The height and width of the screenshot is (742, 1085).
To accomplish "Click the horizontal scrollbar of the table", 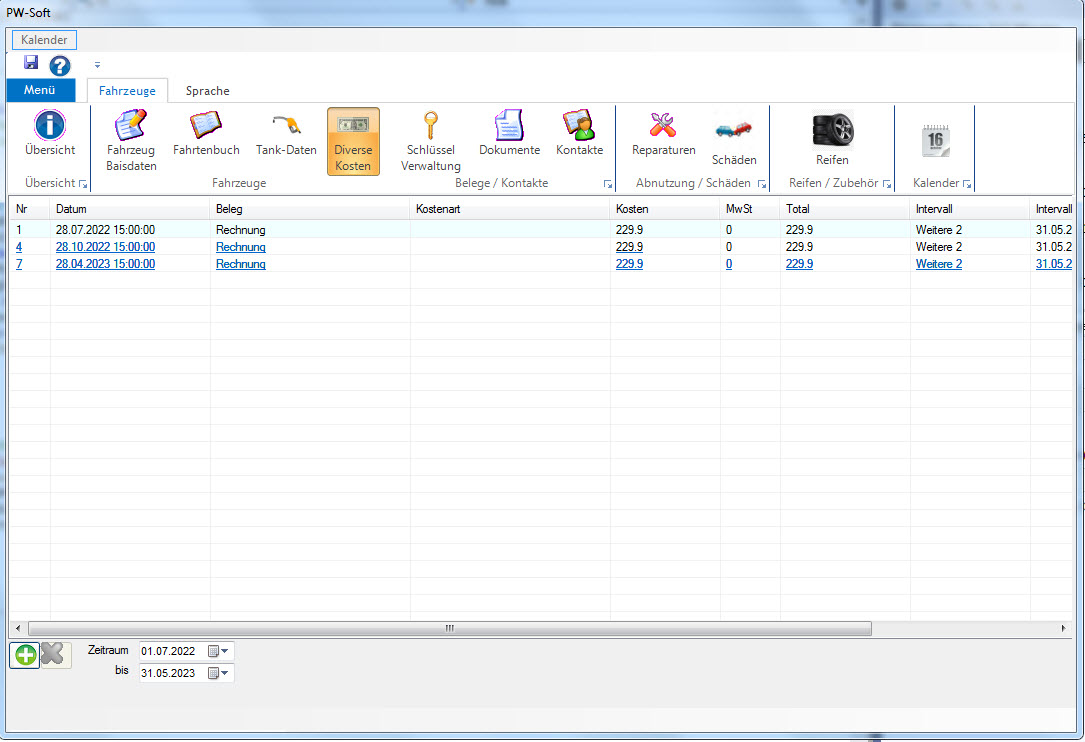I will [x=450, y=628].
